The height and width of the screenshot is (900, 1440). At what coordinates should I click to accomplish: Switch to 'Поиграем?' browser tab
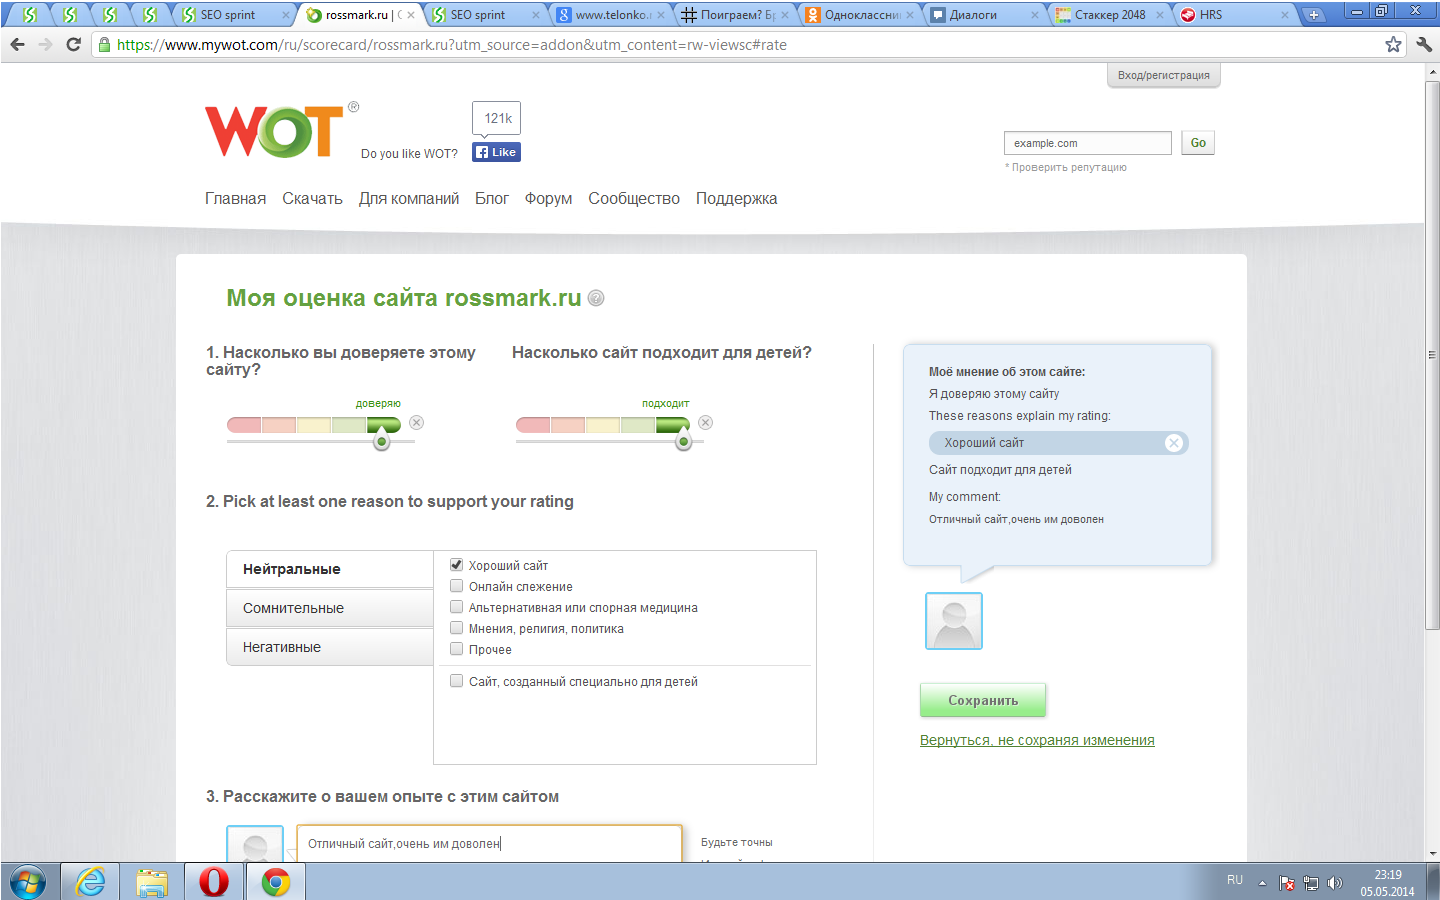[x=734, y=15]
